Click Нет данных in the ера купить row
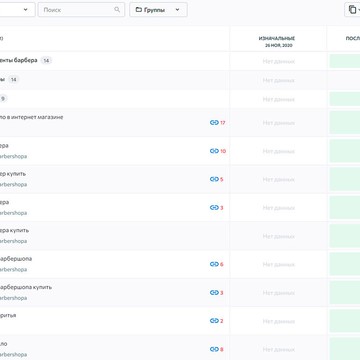 (x=279, y=236)
